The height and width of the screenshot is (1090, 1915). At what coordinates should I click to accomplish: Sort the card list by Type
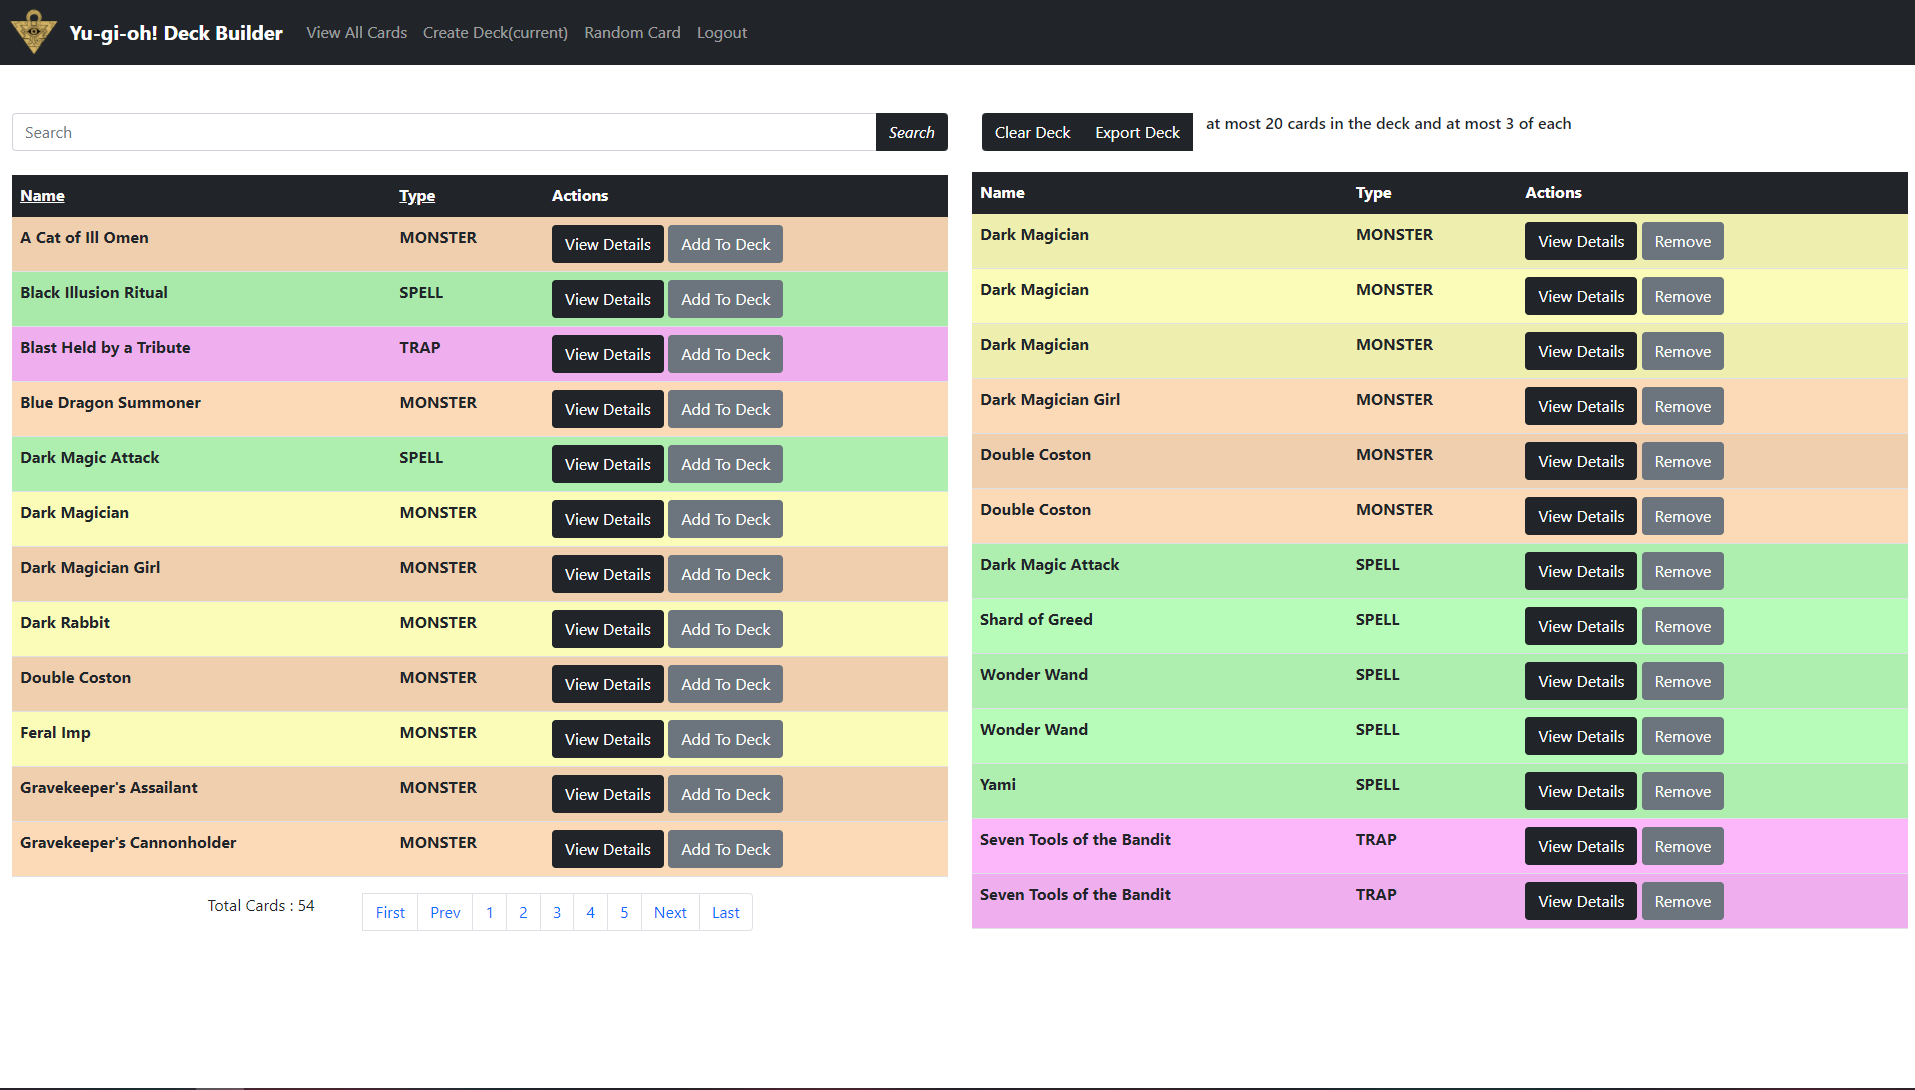[x=416, y=195]
